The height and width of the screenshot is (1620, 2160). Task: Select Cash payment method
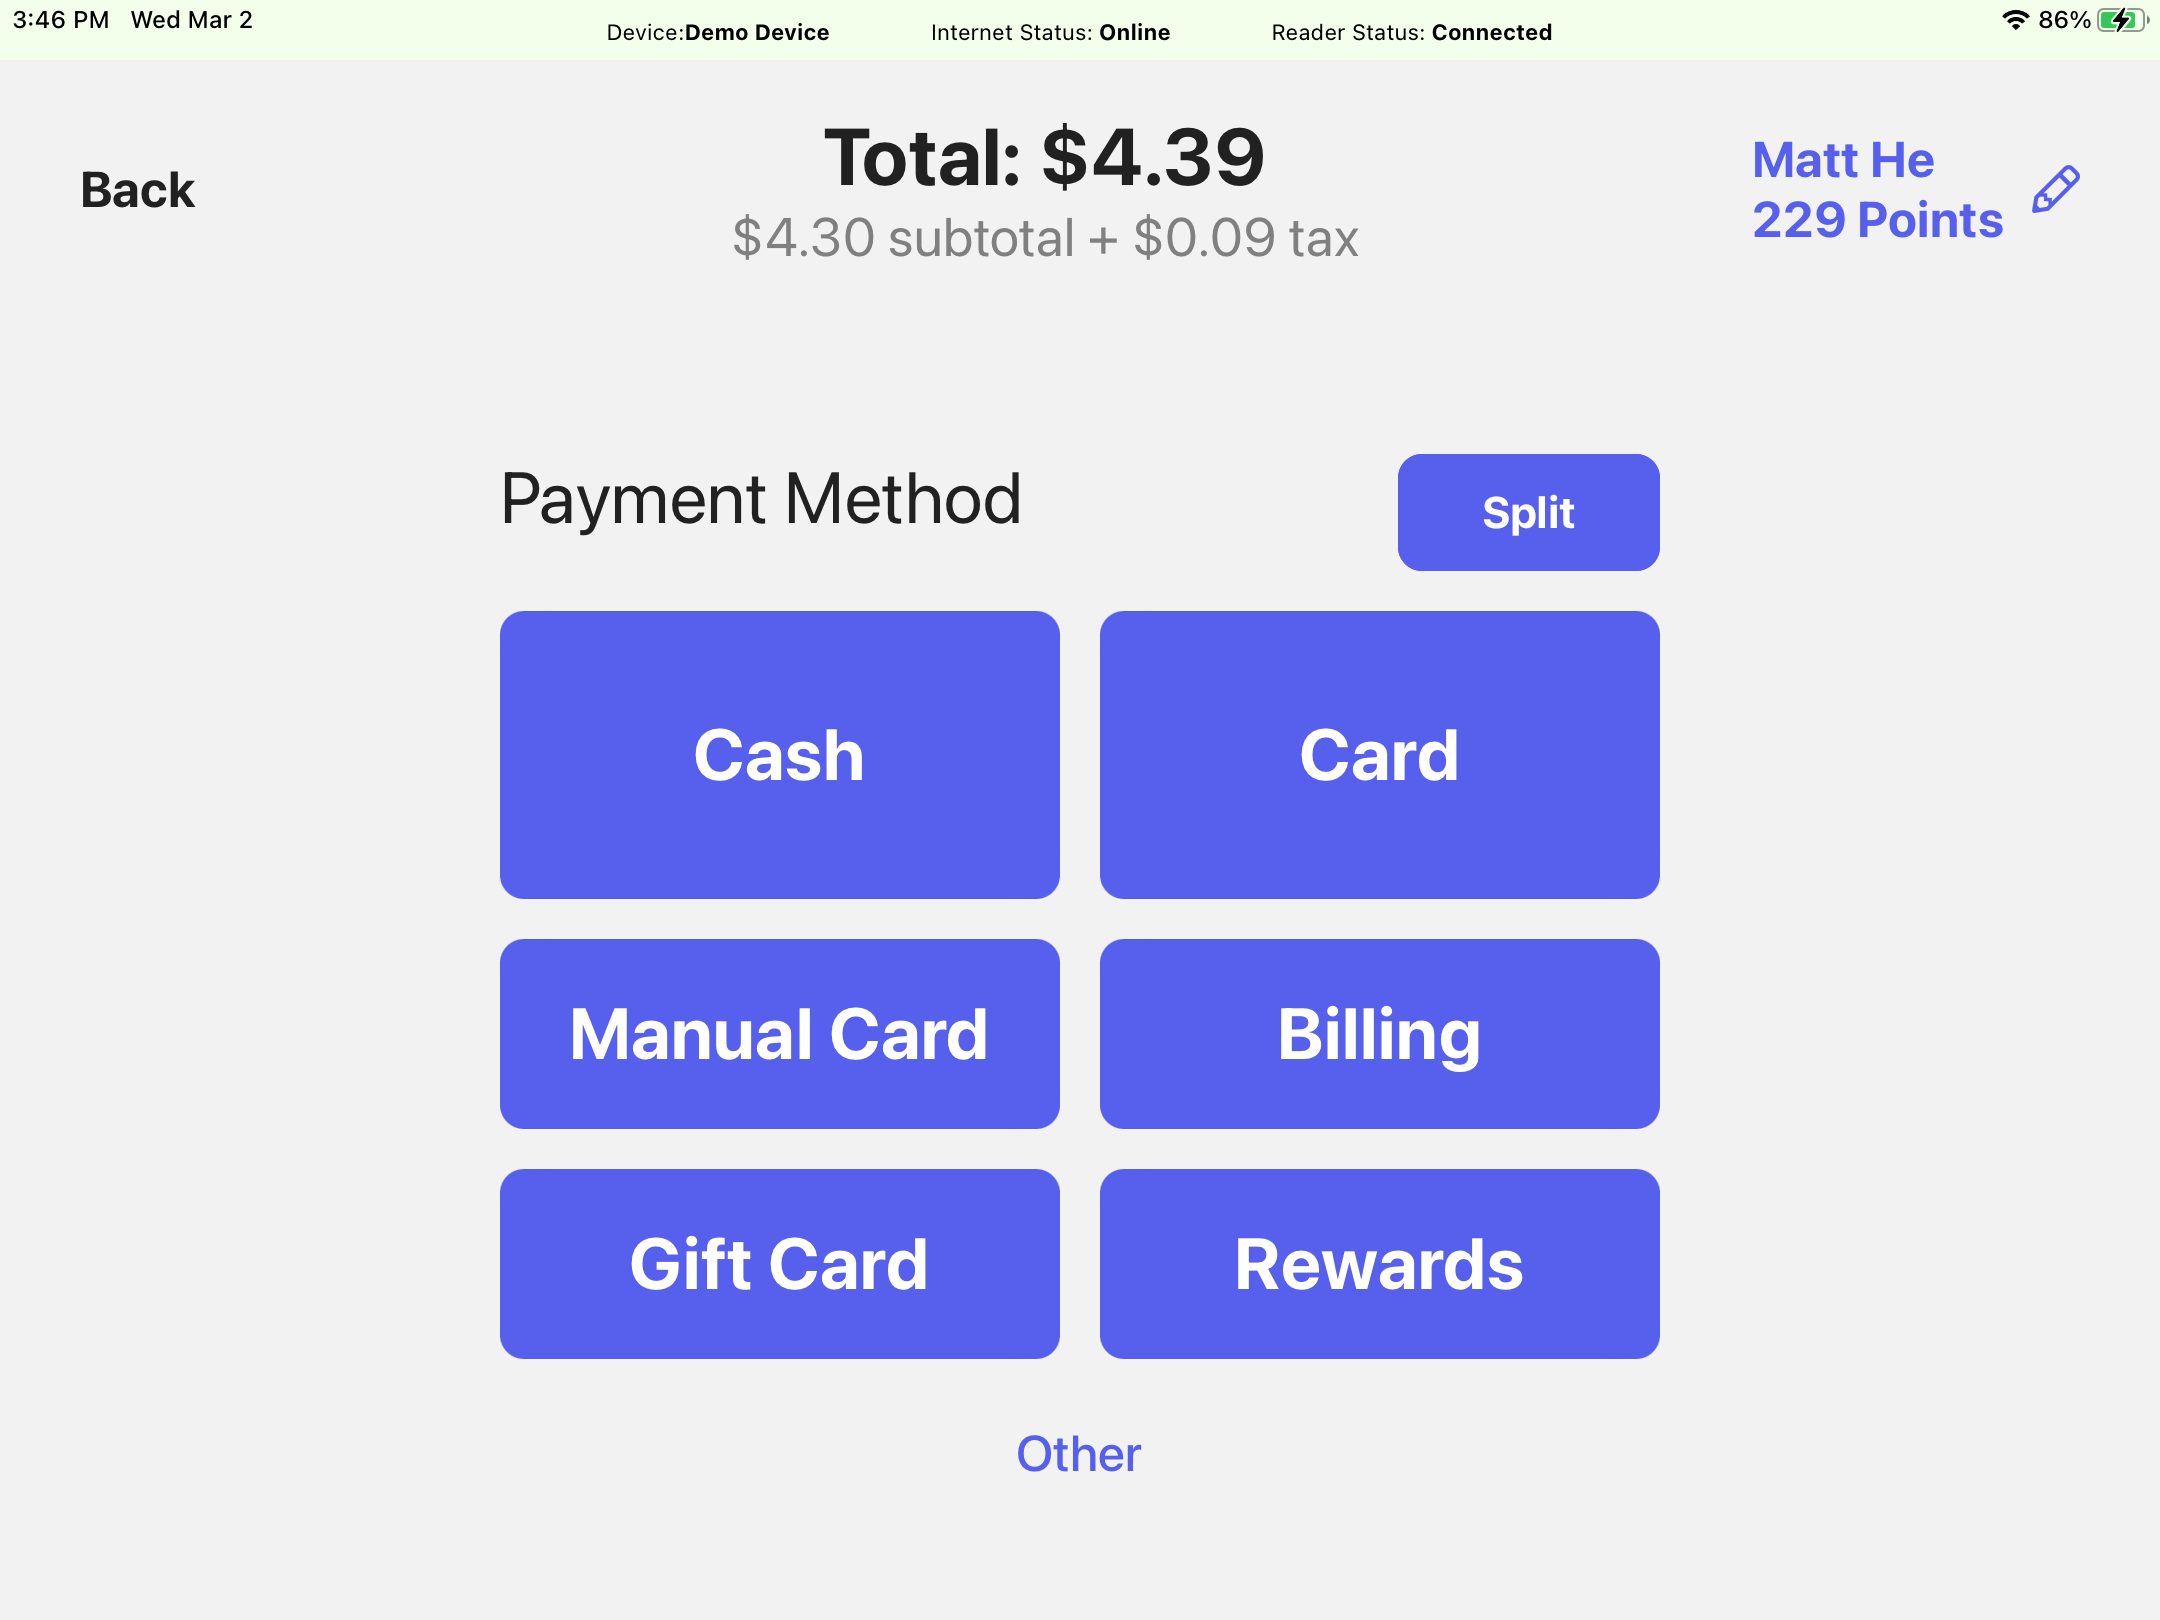click(779, 755)
